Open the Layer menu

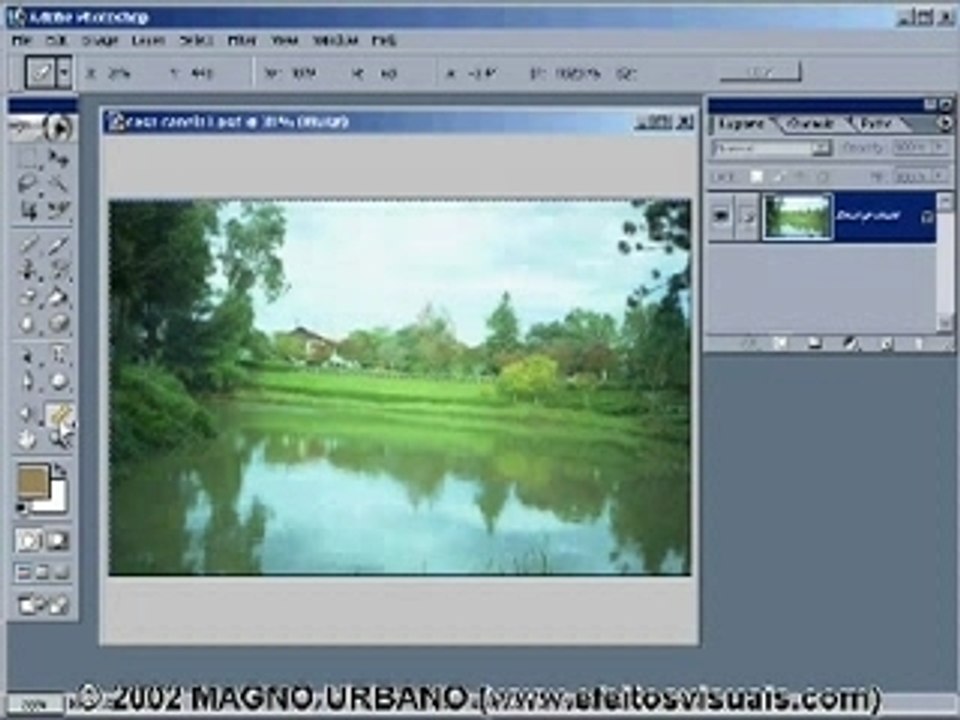[x=149, y=40]
